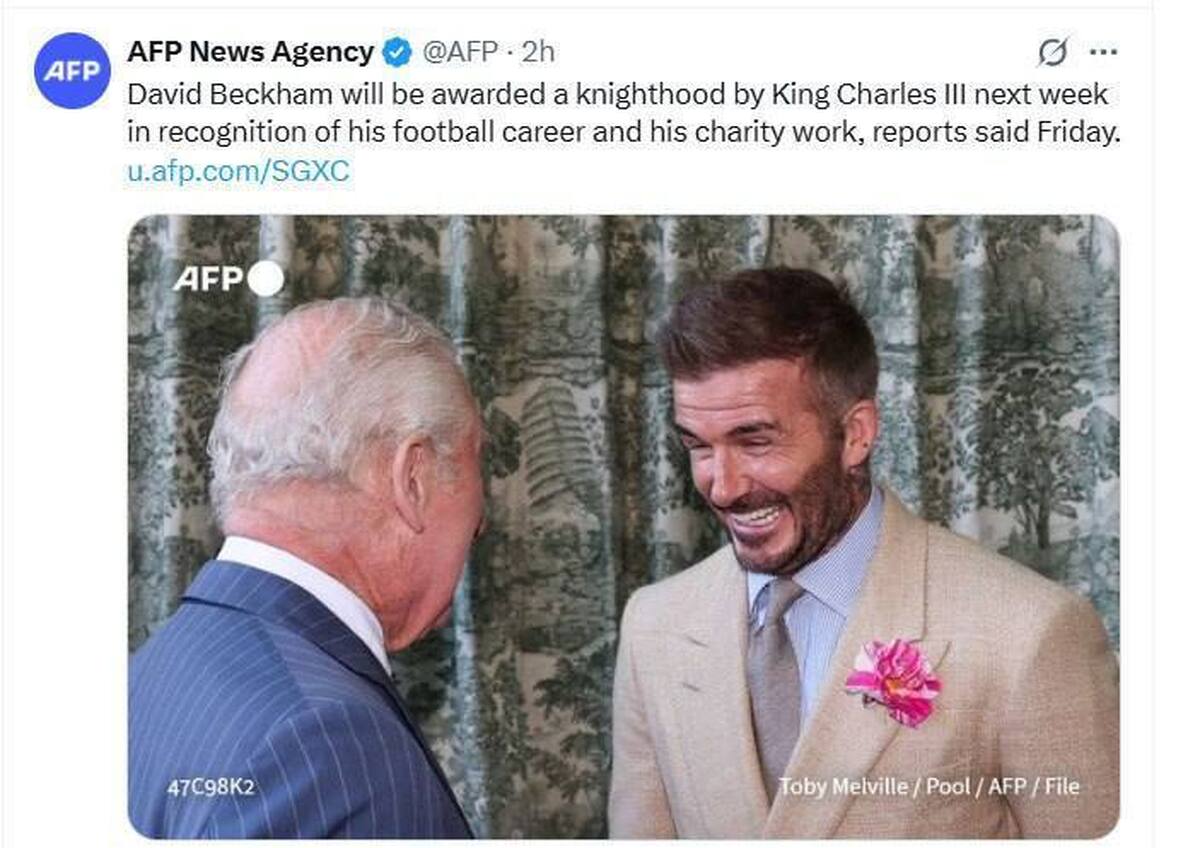The height and width of the screenshot is (848, 1200).
Task: Open the three-dot more options menu
Action: (1103, 52)
